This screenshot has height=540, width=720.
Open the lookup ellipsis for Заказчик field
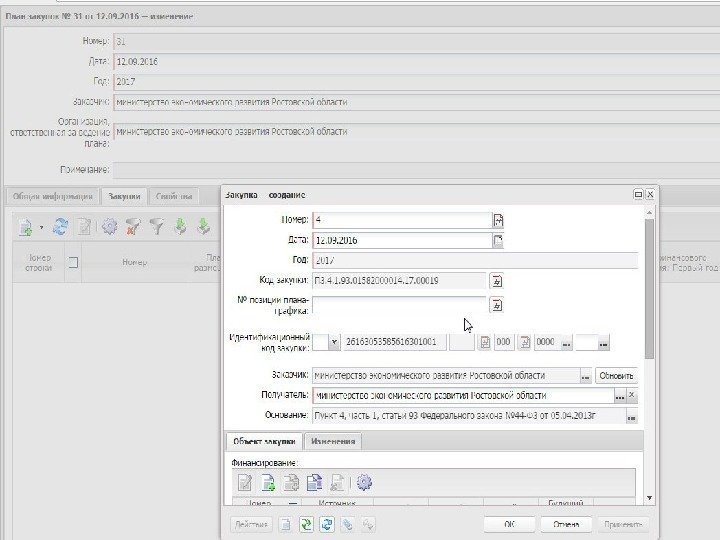pos(585,377)
